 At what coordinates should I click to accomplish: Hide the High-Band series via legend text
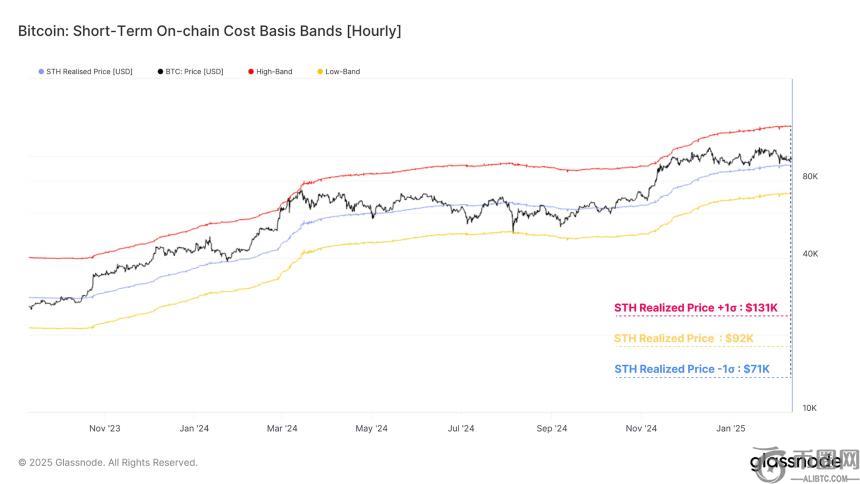point(274,72)
